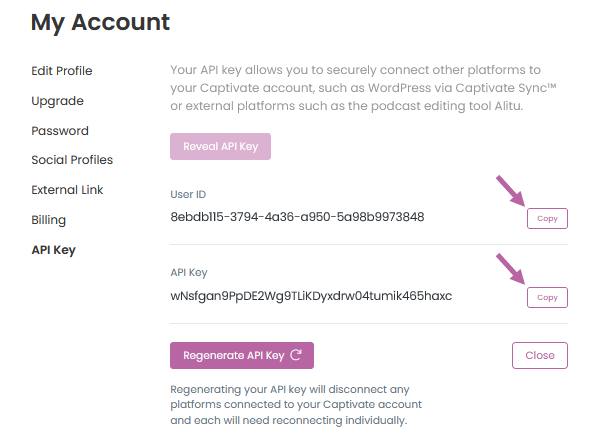Click the circular refresh arrow icon
Screen dimensions: 600x435
click(x=296, y=355)
